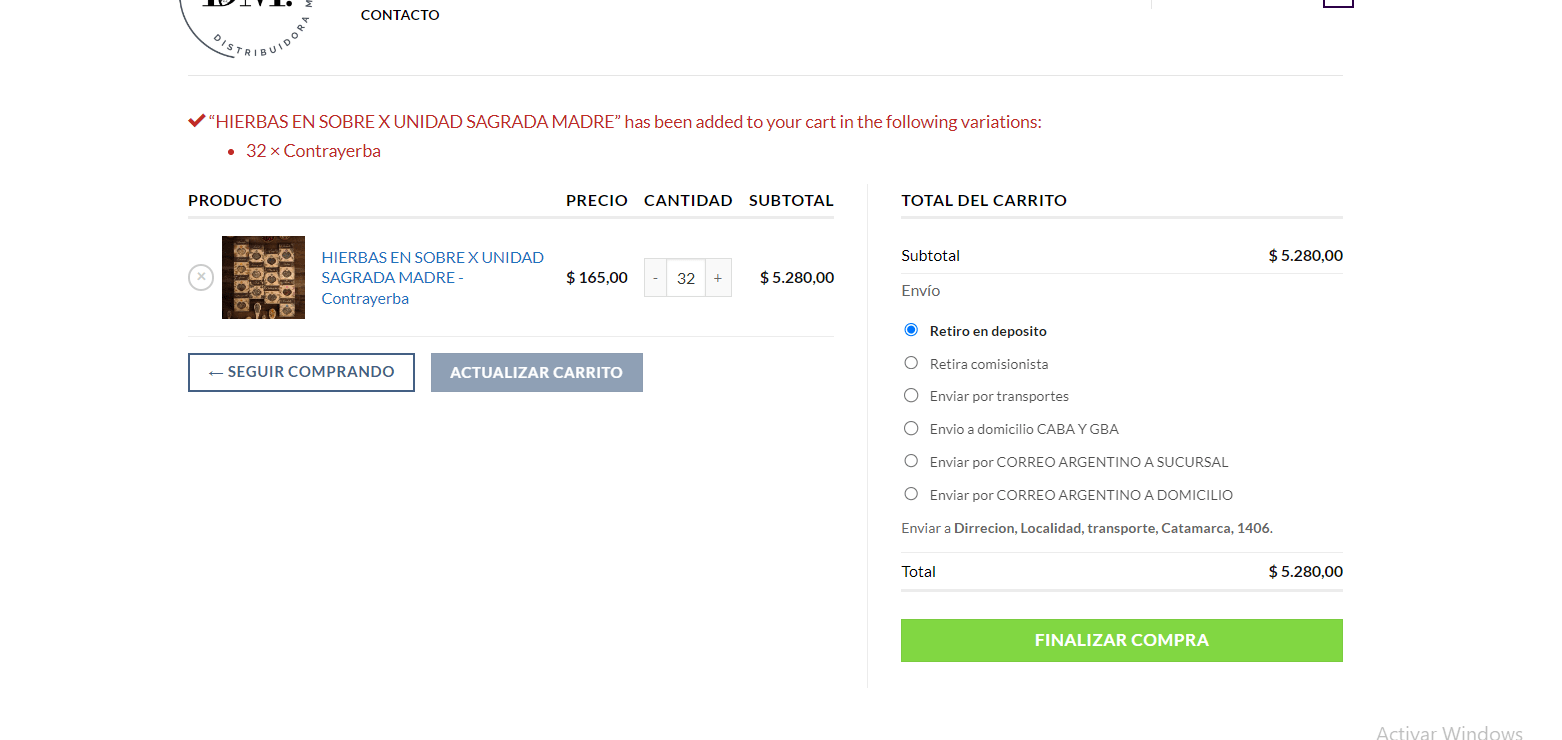Click the CANTIDAD column header
Viewport: 1562px width, 740px height.
pyautogui.click(x=688, y=200)
